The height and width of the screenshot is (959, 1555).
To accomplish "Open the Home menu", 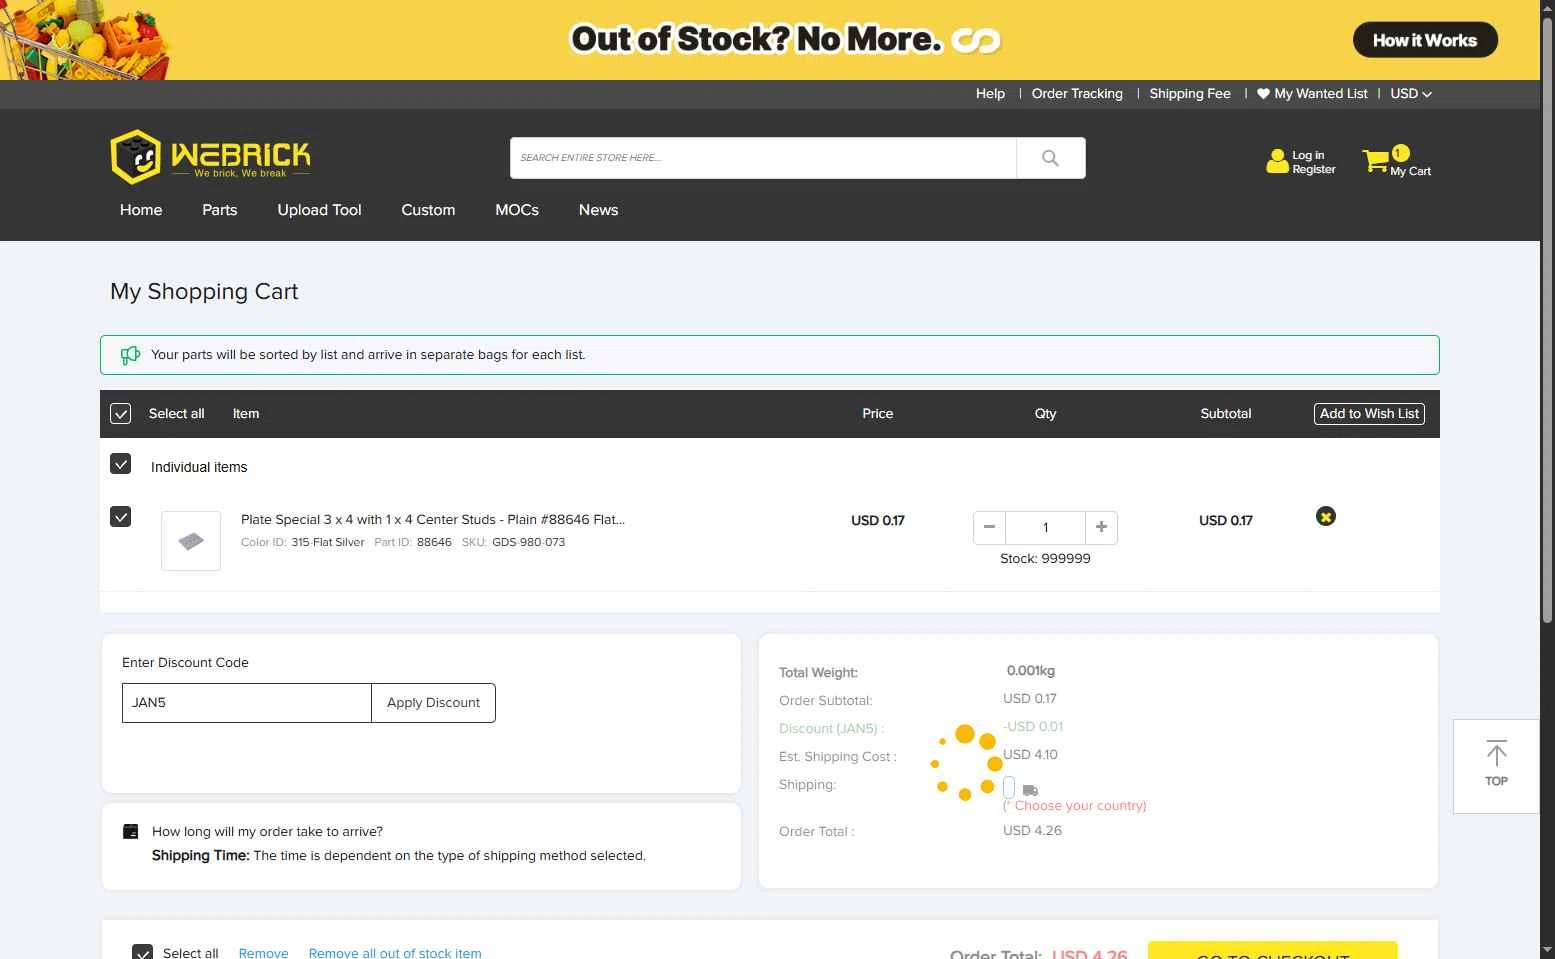I will [141, 210].
